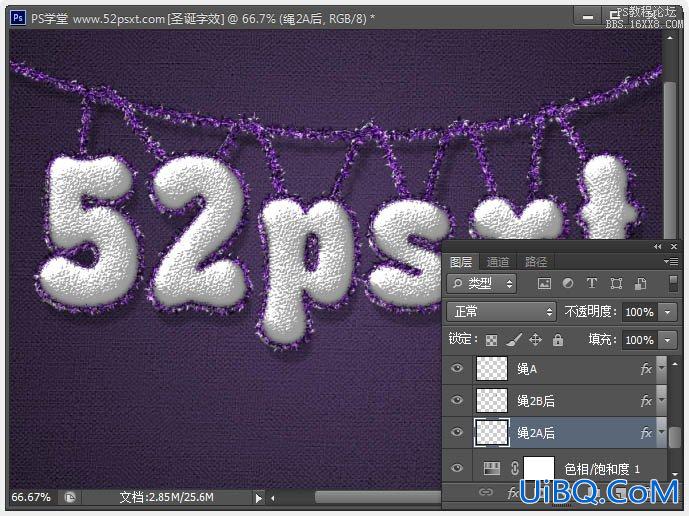Click the canvas vertical scrollbar thumb
The width and height of the screenshot is (689, 516).
669,160
